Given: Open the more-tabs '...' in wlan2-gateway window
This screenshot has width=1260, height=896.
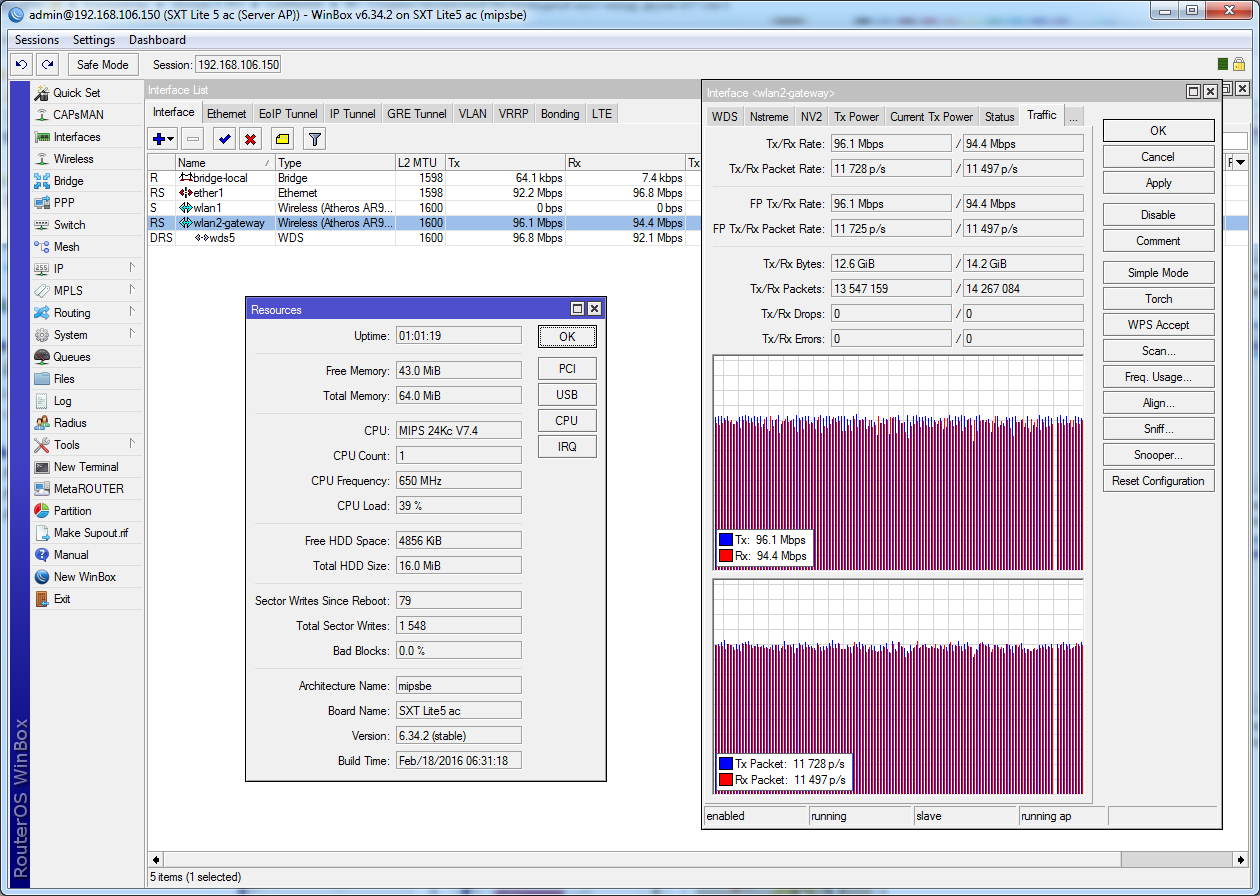Looking at the screenshot, I should (1073, 117).
